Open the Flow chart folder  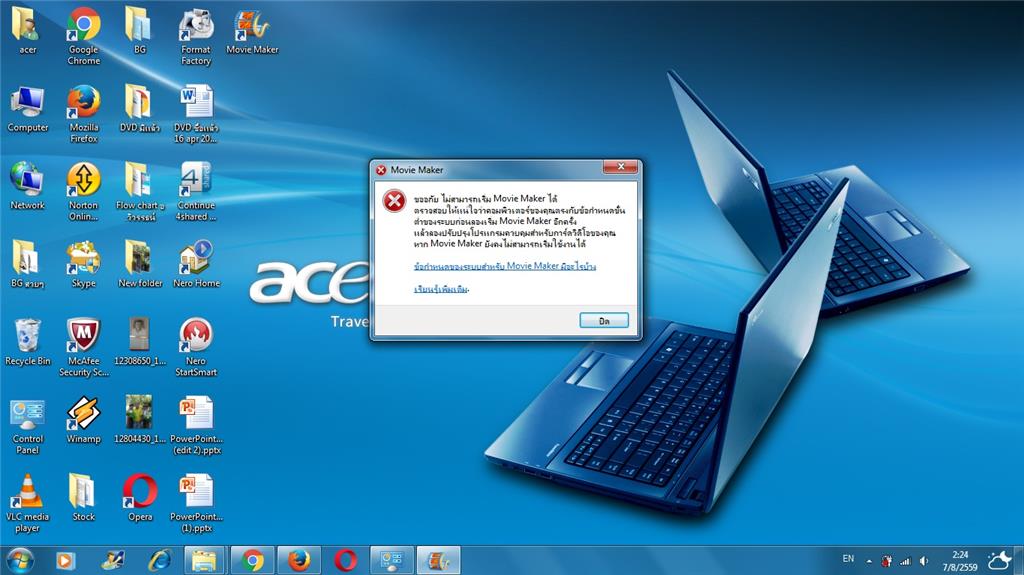pos(139,191)
